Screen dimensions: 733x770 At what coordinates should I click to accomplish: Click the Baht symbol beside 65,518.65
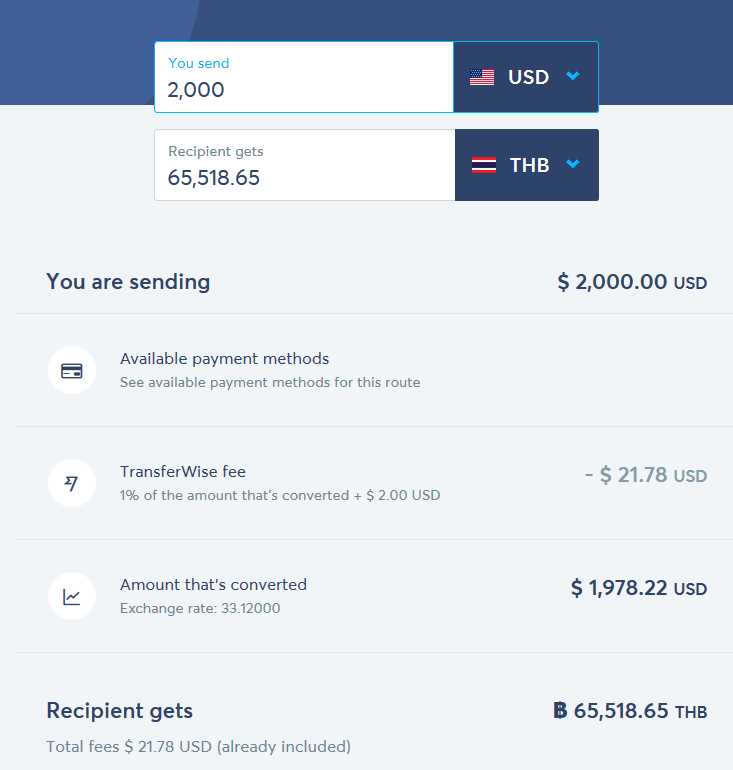560,710
